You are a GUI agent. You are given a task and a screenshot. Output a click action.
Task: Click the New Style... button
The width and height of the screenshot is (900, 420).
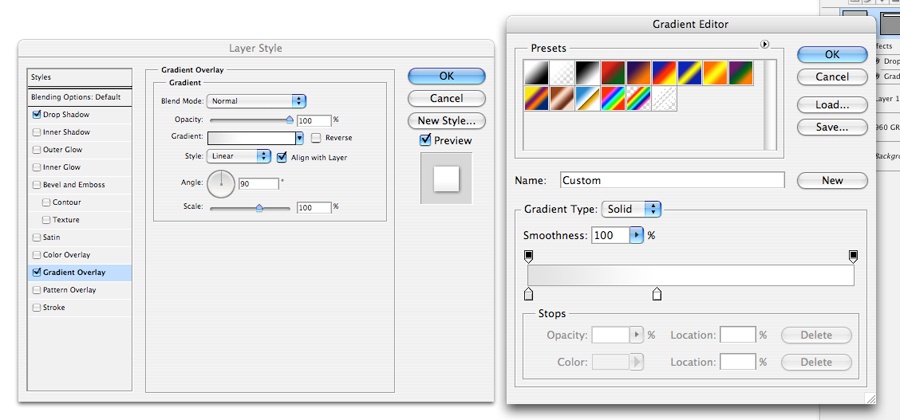tap(447, 120)
